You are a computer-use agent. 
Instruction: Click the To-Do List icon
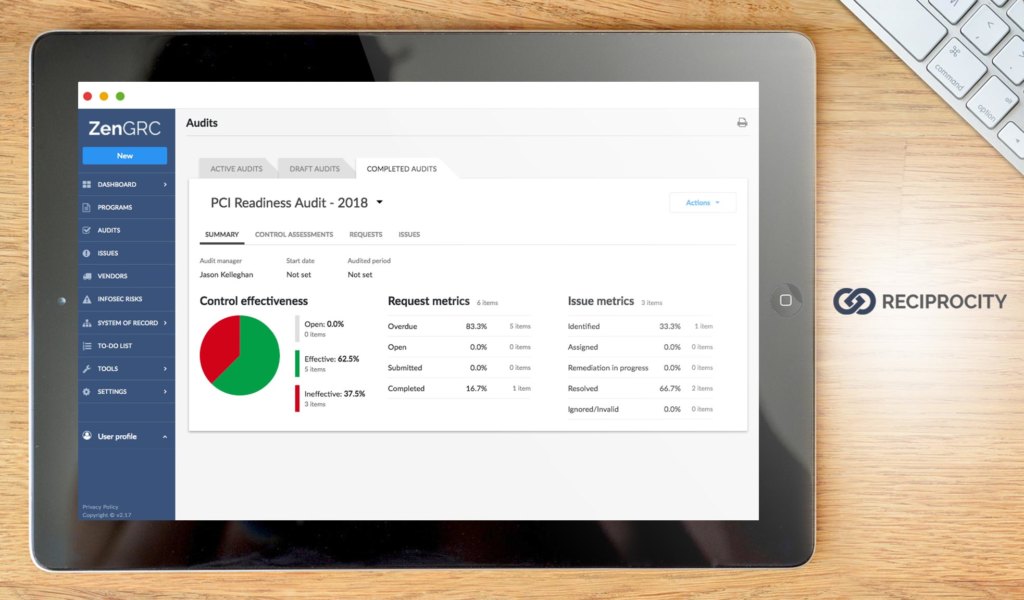tap(86, 345)
